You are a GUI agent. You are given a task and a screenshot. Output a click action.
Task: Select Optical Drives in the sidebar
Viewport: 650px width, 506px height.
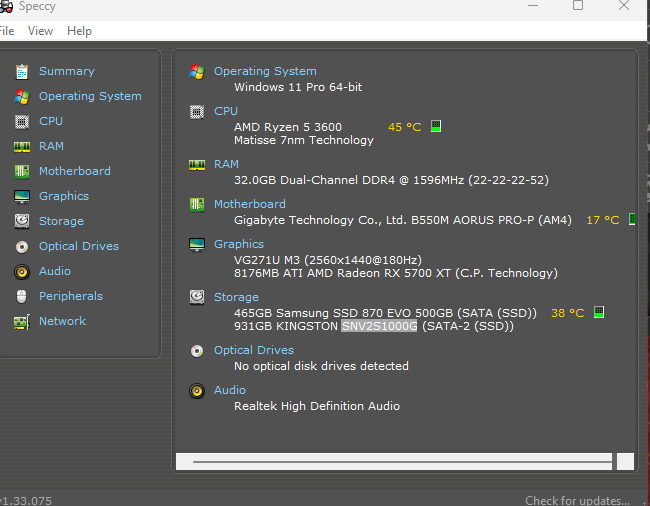pyautogui.click(x=79, y=246)
